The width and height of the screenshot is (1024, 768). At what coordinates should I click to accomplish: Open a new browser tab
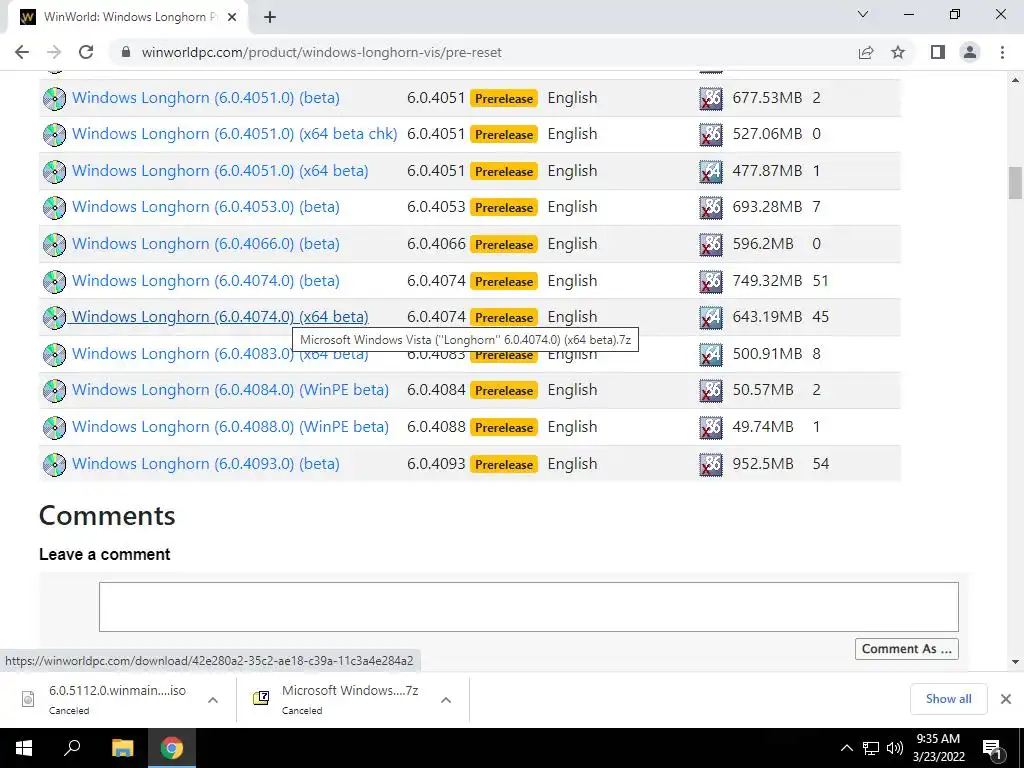tap(270, 18)
